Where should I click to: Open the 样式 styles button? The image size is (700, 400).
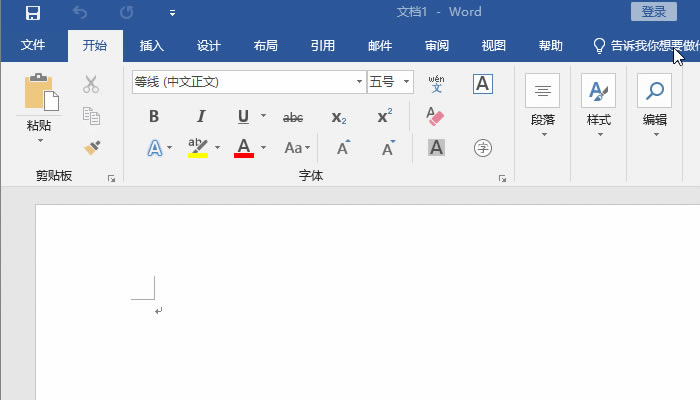pyautogui.click(x=598, y=105)
